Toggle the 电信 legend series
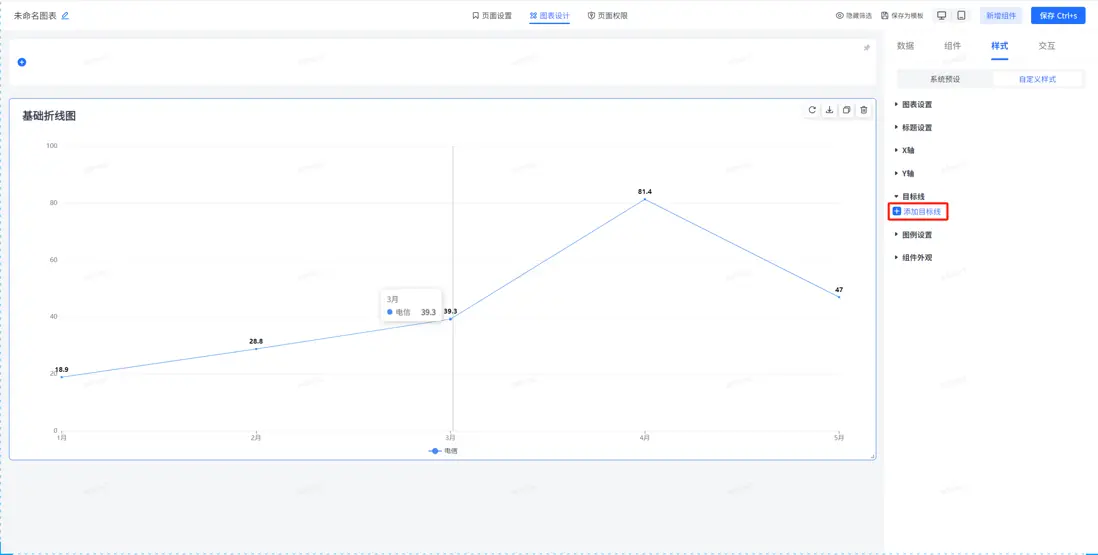The width and height of the screenshot is (1098, 555). click(x=443, y=451)
